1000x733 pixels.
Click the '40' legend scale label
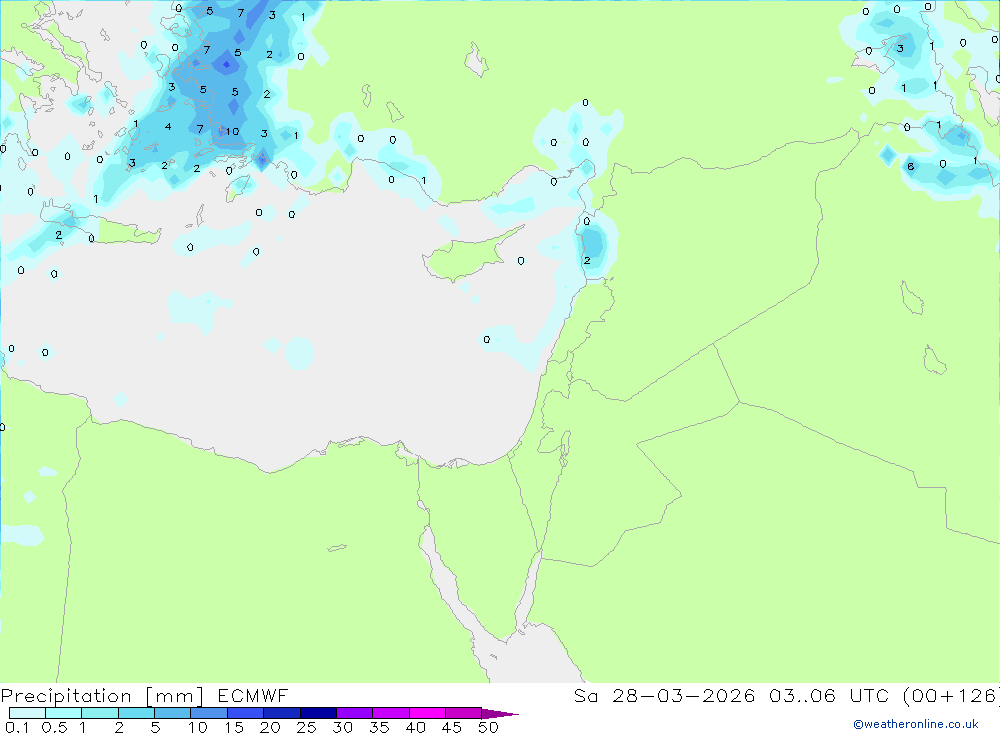[416, 727]
